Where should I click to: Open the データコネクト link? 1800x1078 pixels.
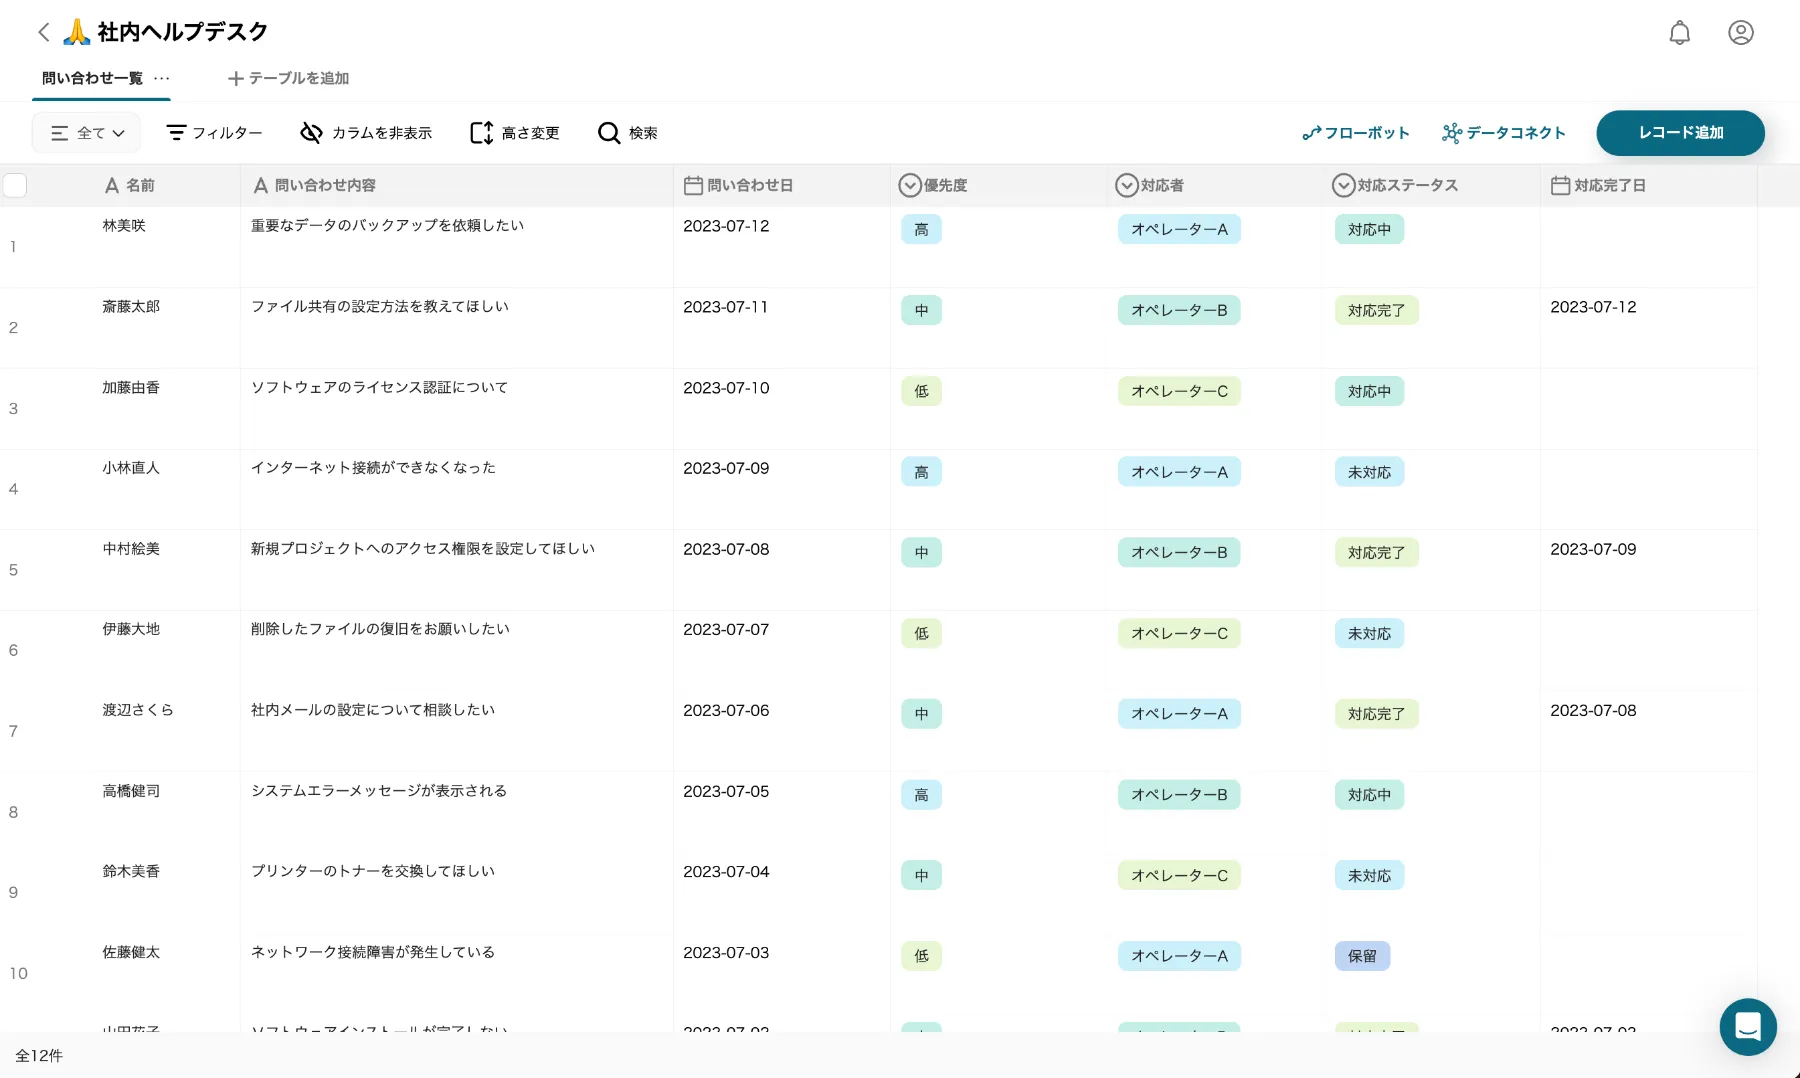(x=1503, y=133)
